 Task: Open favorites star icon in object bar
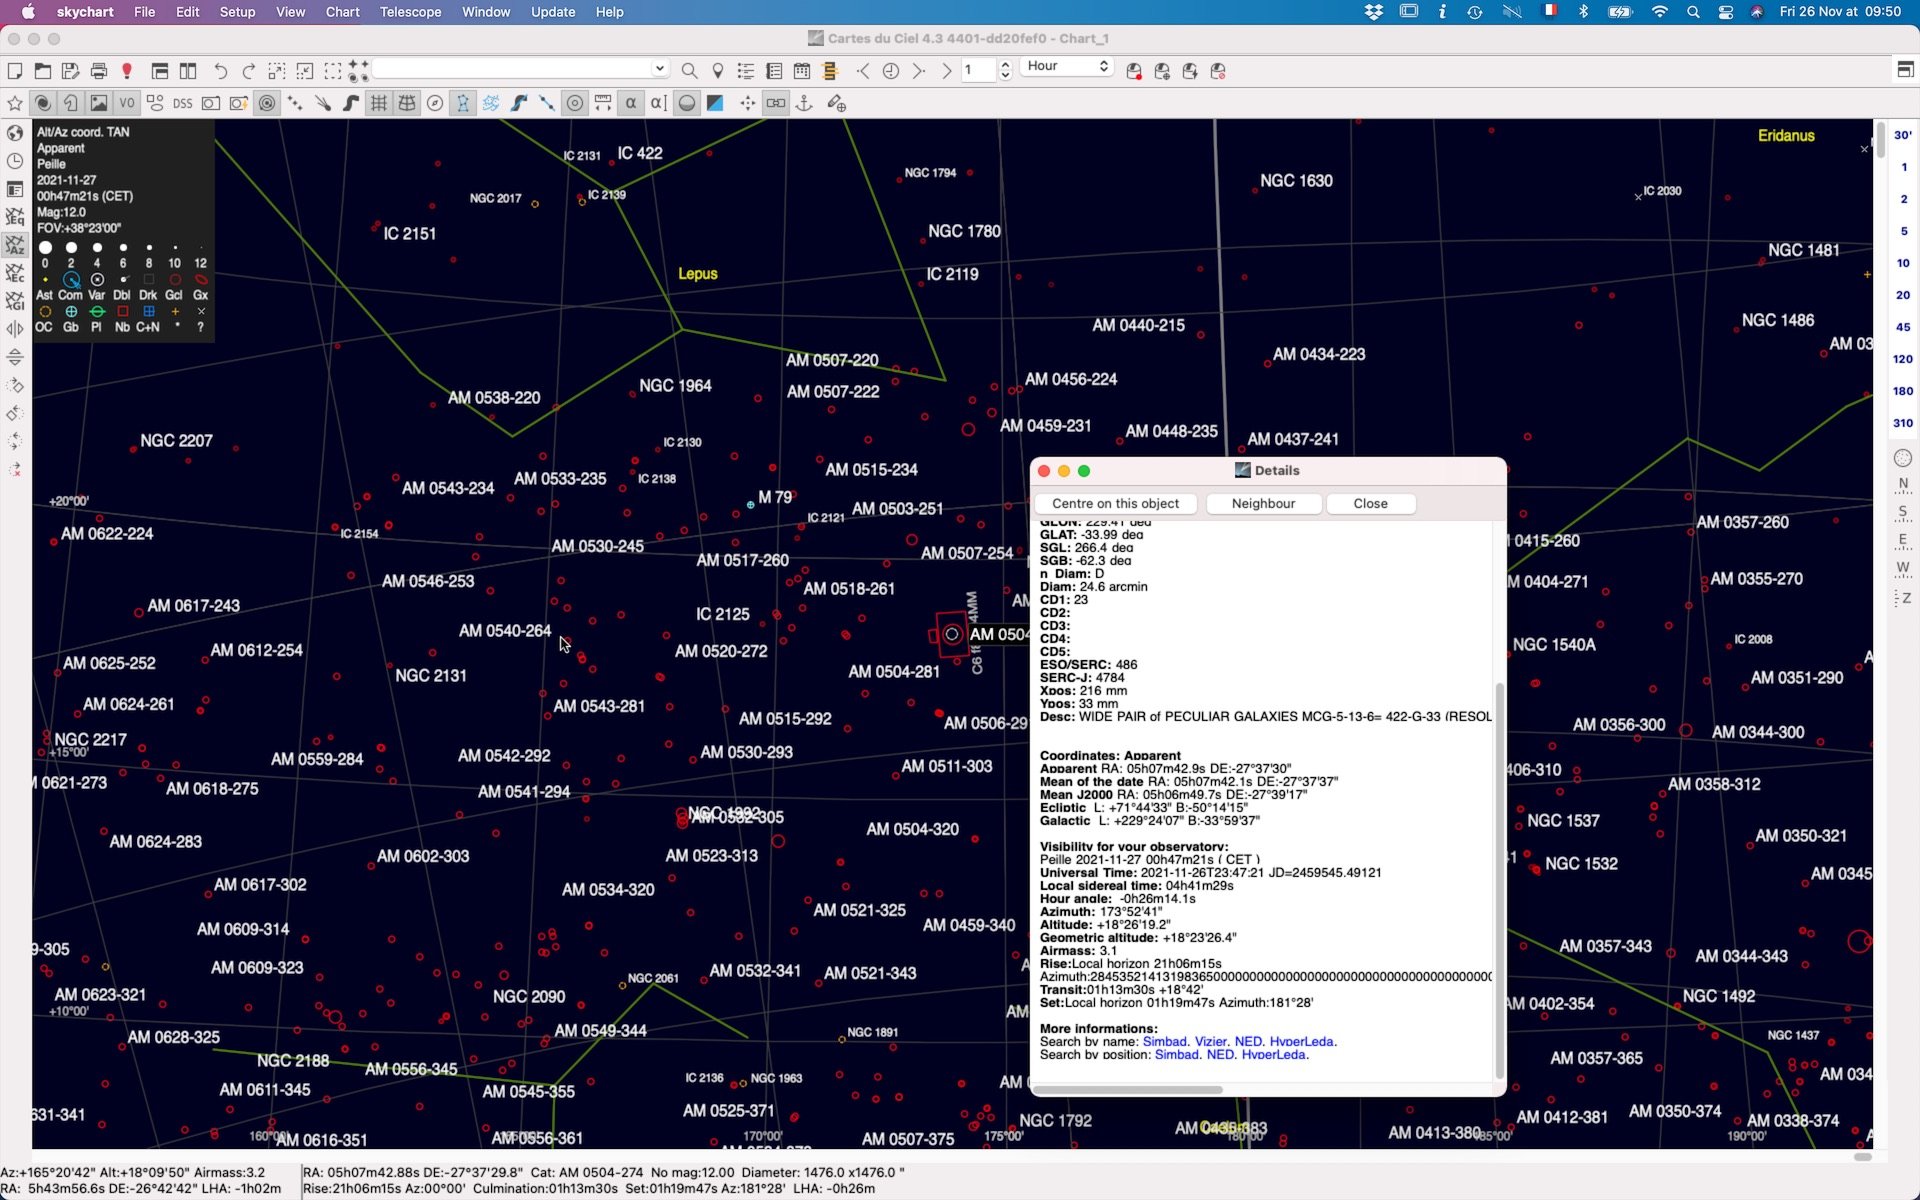point(14,103)
